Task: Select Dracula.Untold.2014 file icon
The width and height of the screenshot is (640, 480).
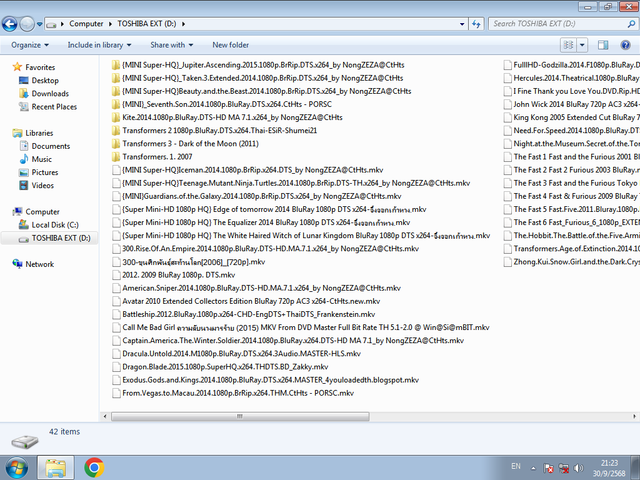Action: pos(116,353)
